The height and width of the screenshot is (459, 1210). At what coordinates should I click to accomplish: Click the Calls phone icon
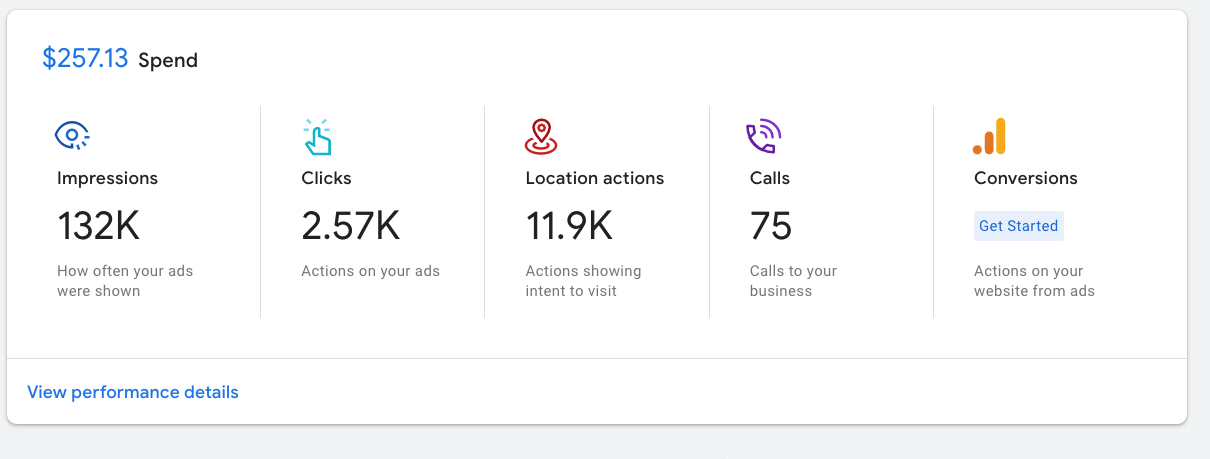click(x=764, y=137)
